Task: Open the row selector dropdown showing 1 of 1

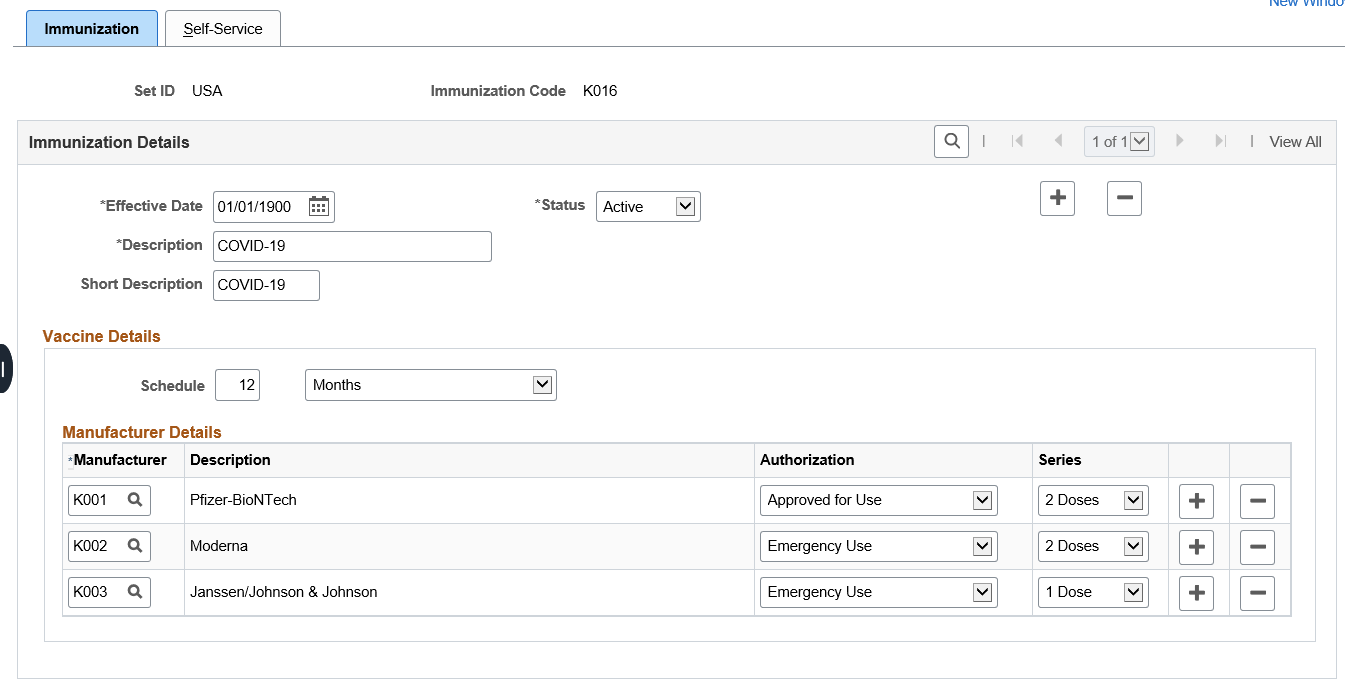Action: click(x=1119, y=142)
